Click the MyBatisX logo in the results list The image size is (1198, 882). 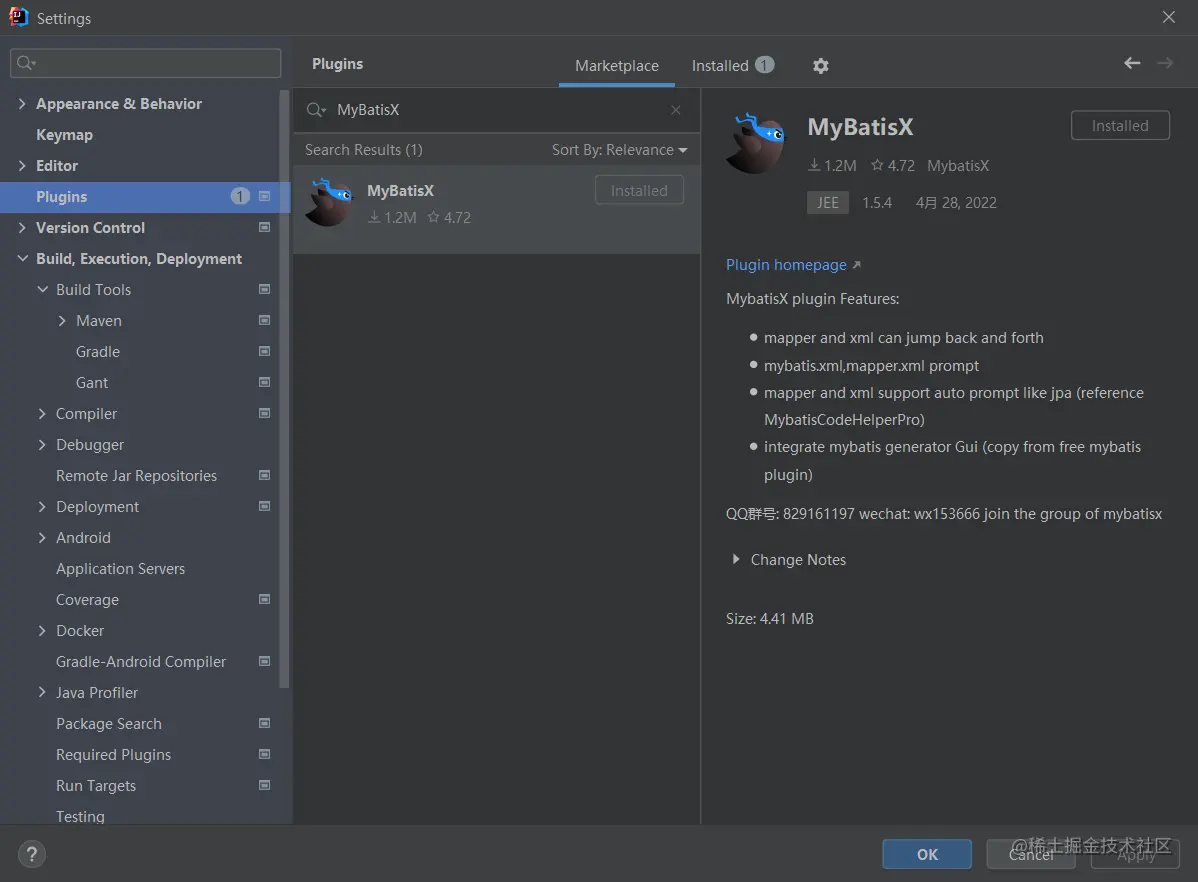329,203
